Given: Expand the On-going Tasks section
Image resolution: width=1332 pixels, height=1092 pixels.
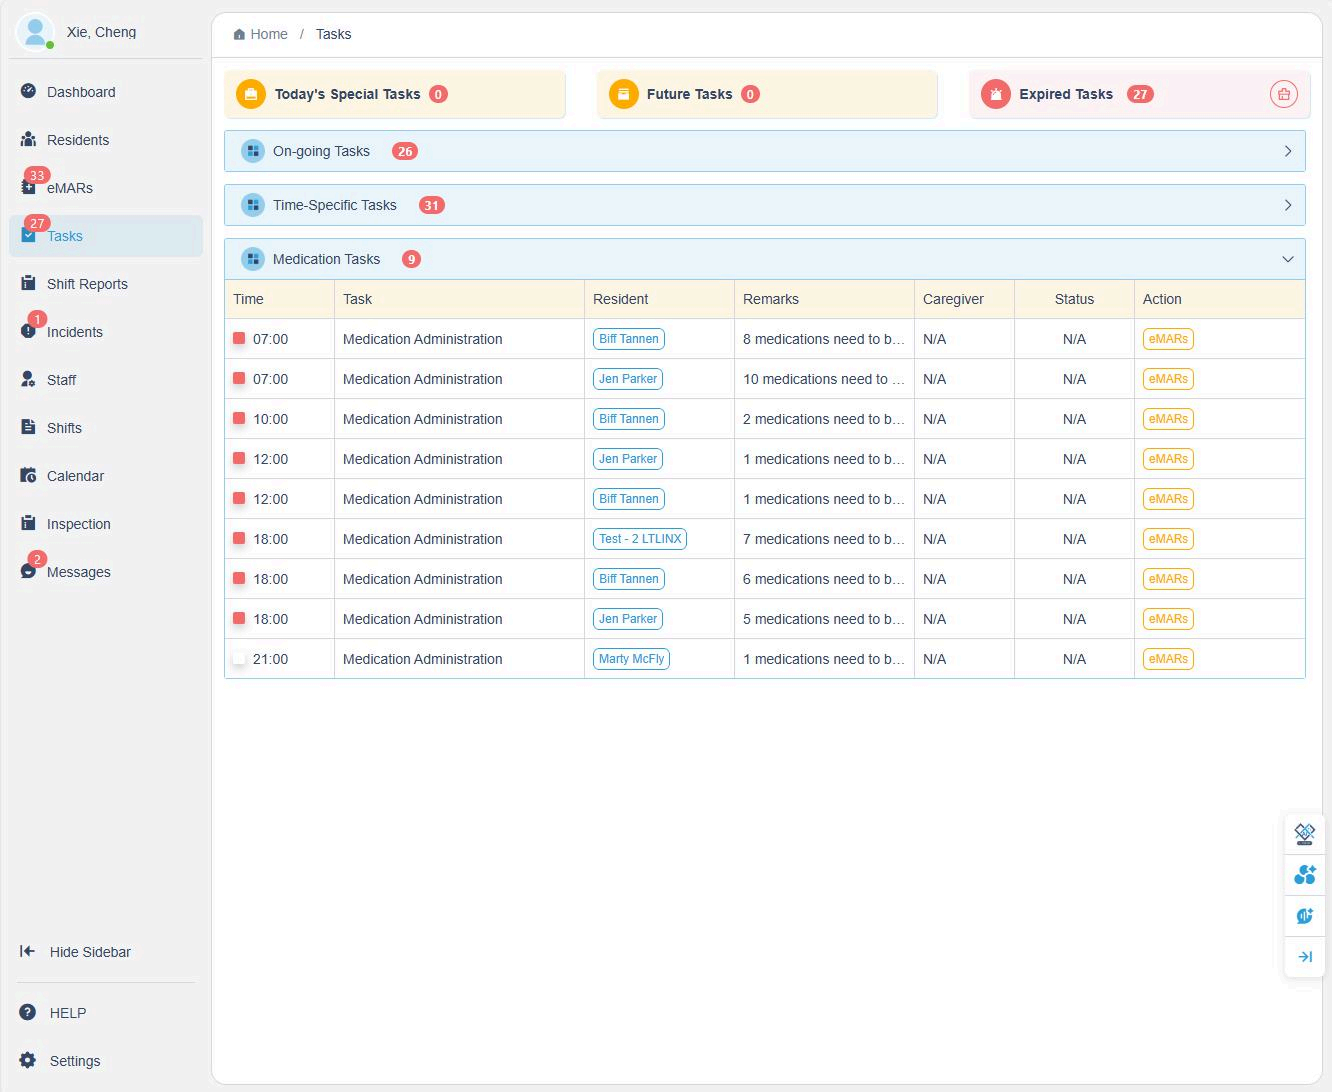Looking at the screenshot, I should pos(1287,151).
